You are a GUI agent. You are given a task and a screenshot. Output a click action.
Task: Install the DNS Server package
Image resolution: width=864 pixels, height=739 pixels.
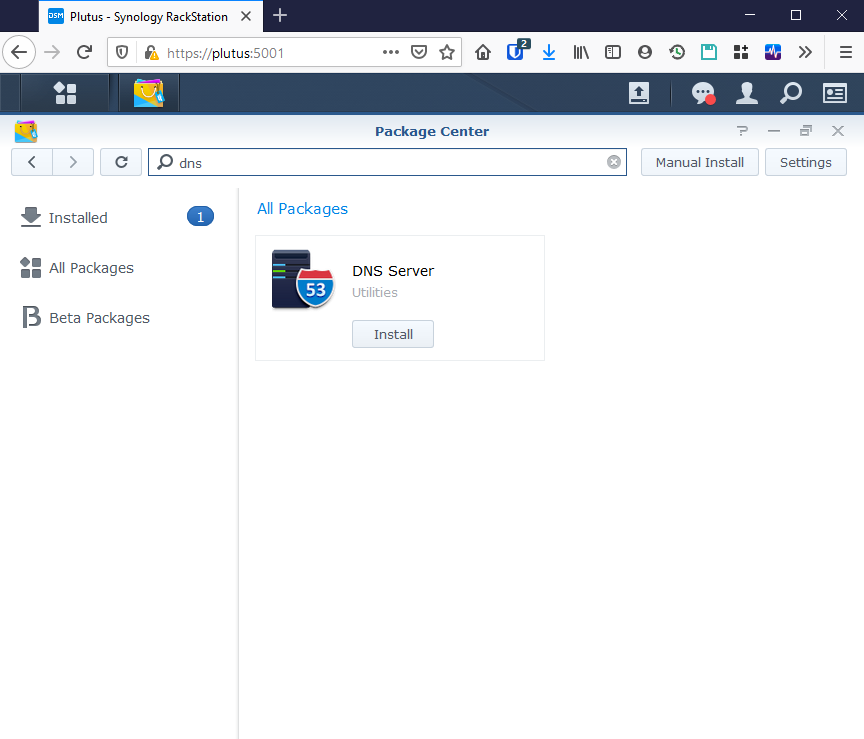click(393, 334)
